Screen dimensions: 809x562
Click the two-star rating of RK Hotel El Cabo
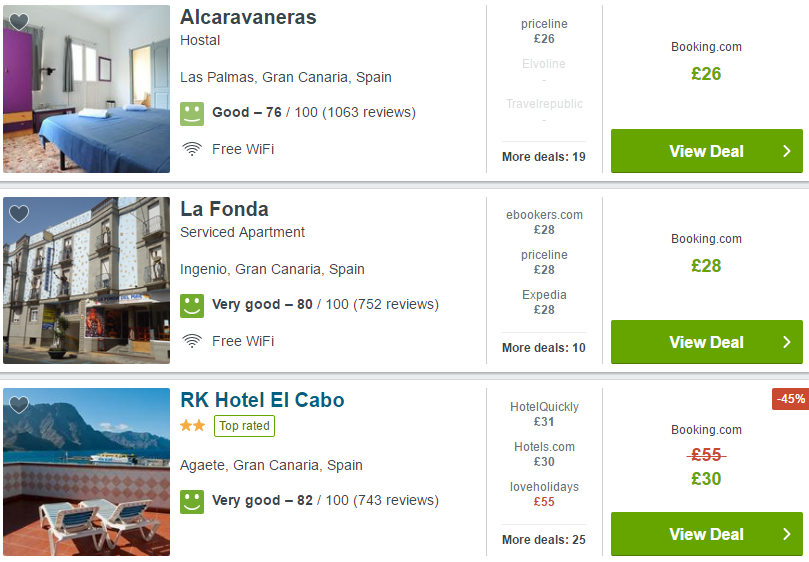[x=192, y=426]
